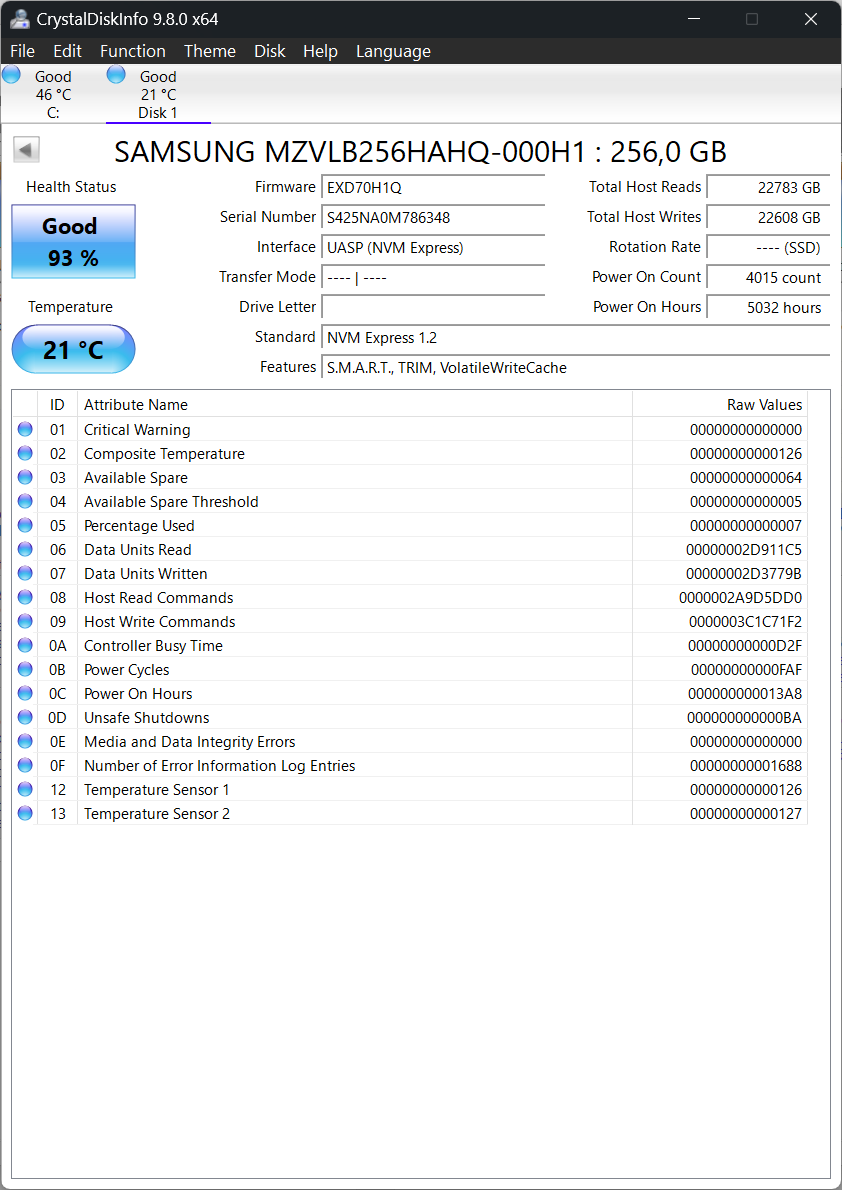842x1190 pixels.
Task: Click status orb for Unsafe Shutdowns attribute
Action: pos(25,718)
